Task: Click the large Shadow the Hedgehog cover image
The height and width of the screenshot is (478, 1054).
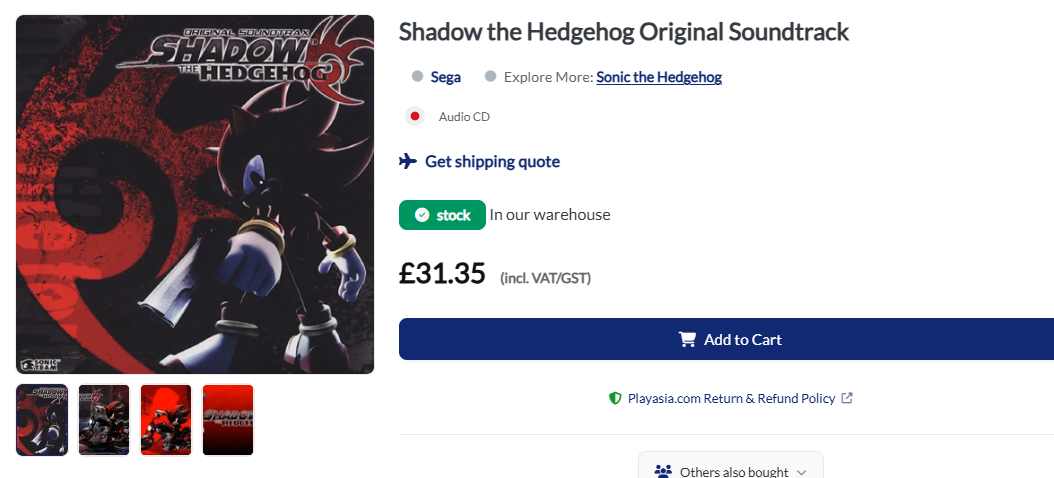Action: click(x=195, y=195)
